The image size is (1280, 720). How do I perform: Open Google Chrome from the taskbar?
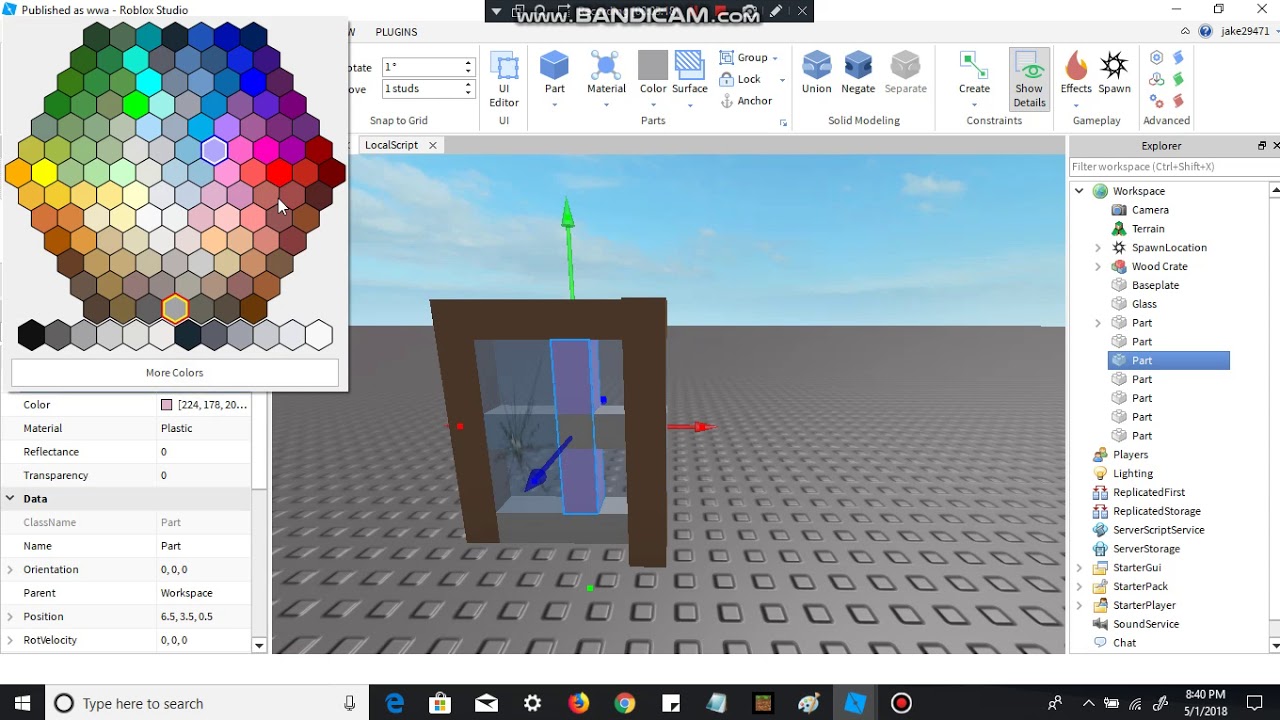624,703
